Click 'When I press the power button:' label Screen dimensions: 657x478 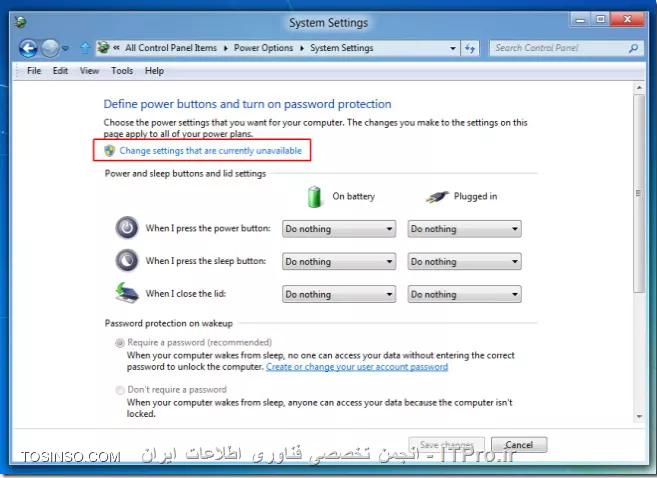coord(208,228)
